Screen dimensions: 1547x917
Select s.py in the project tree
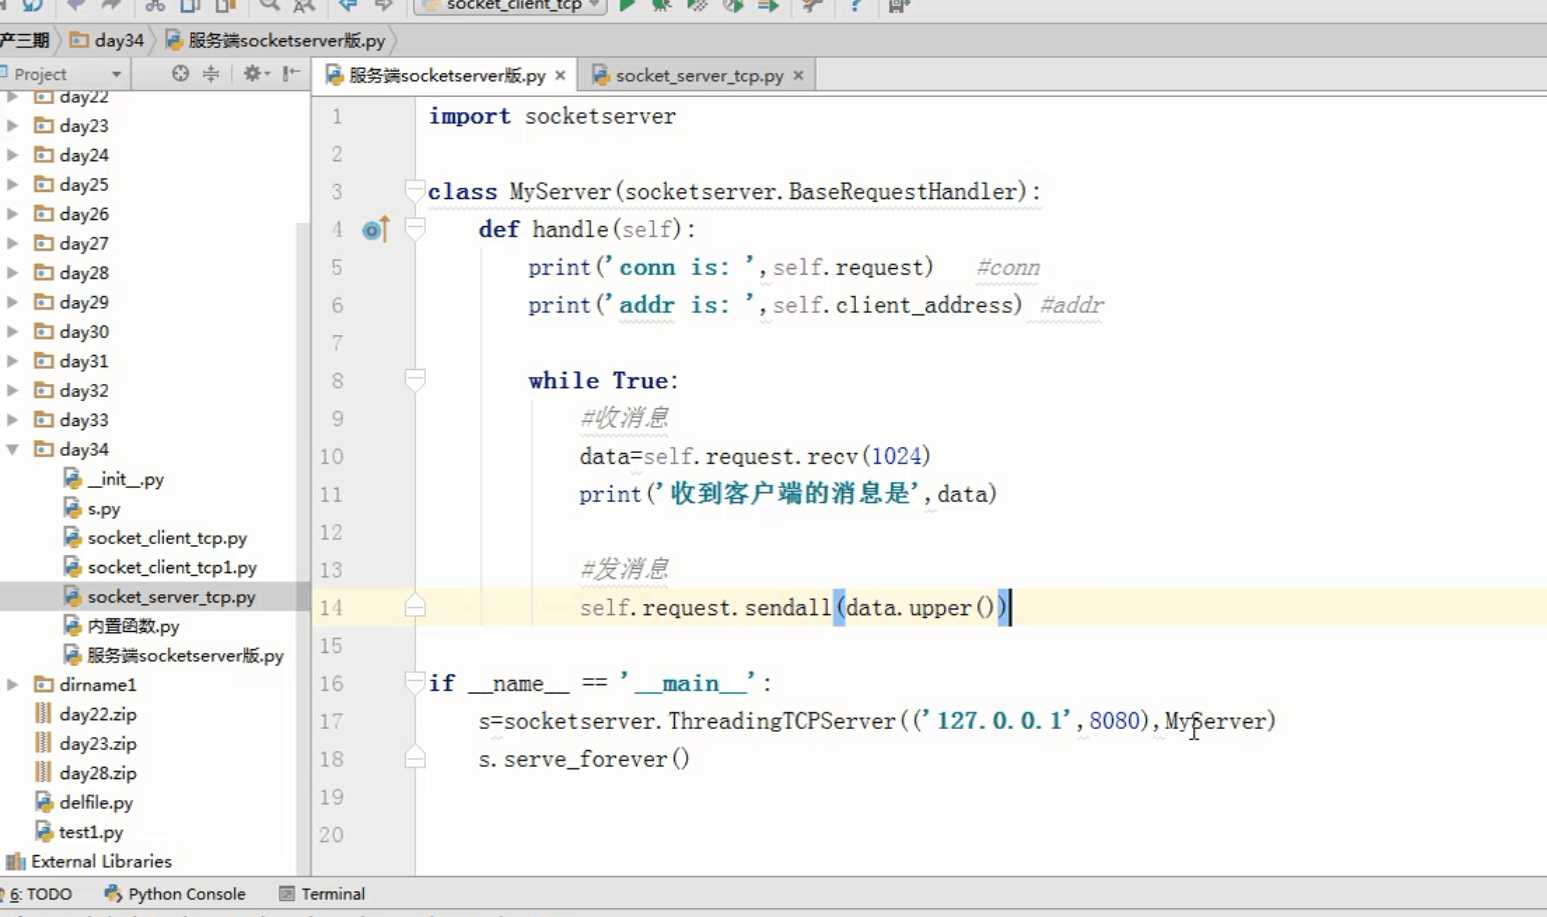pyautogui.click(x=92, y=508)
